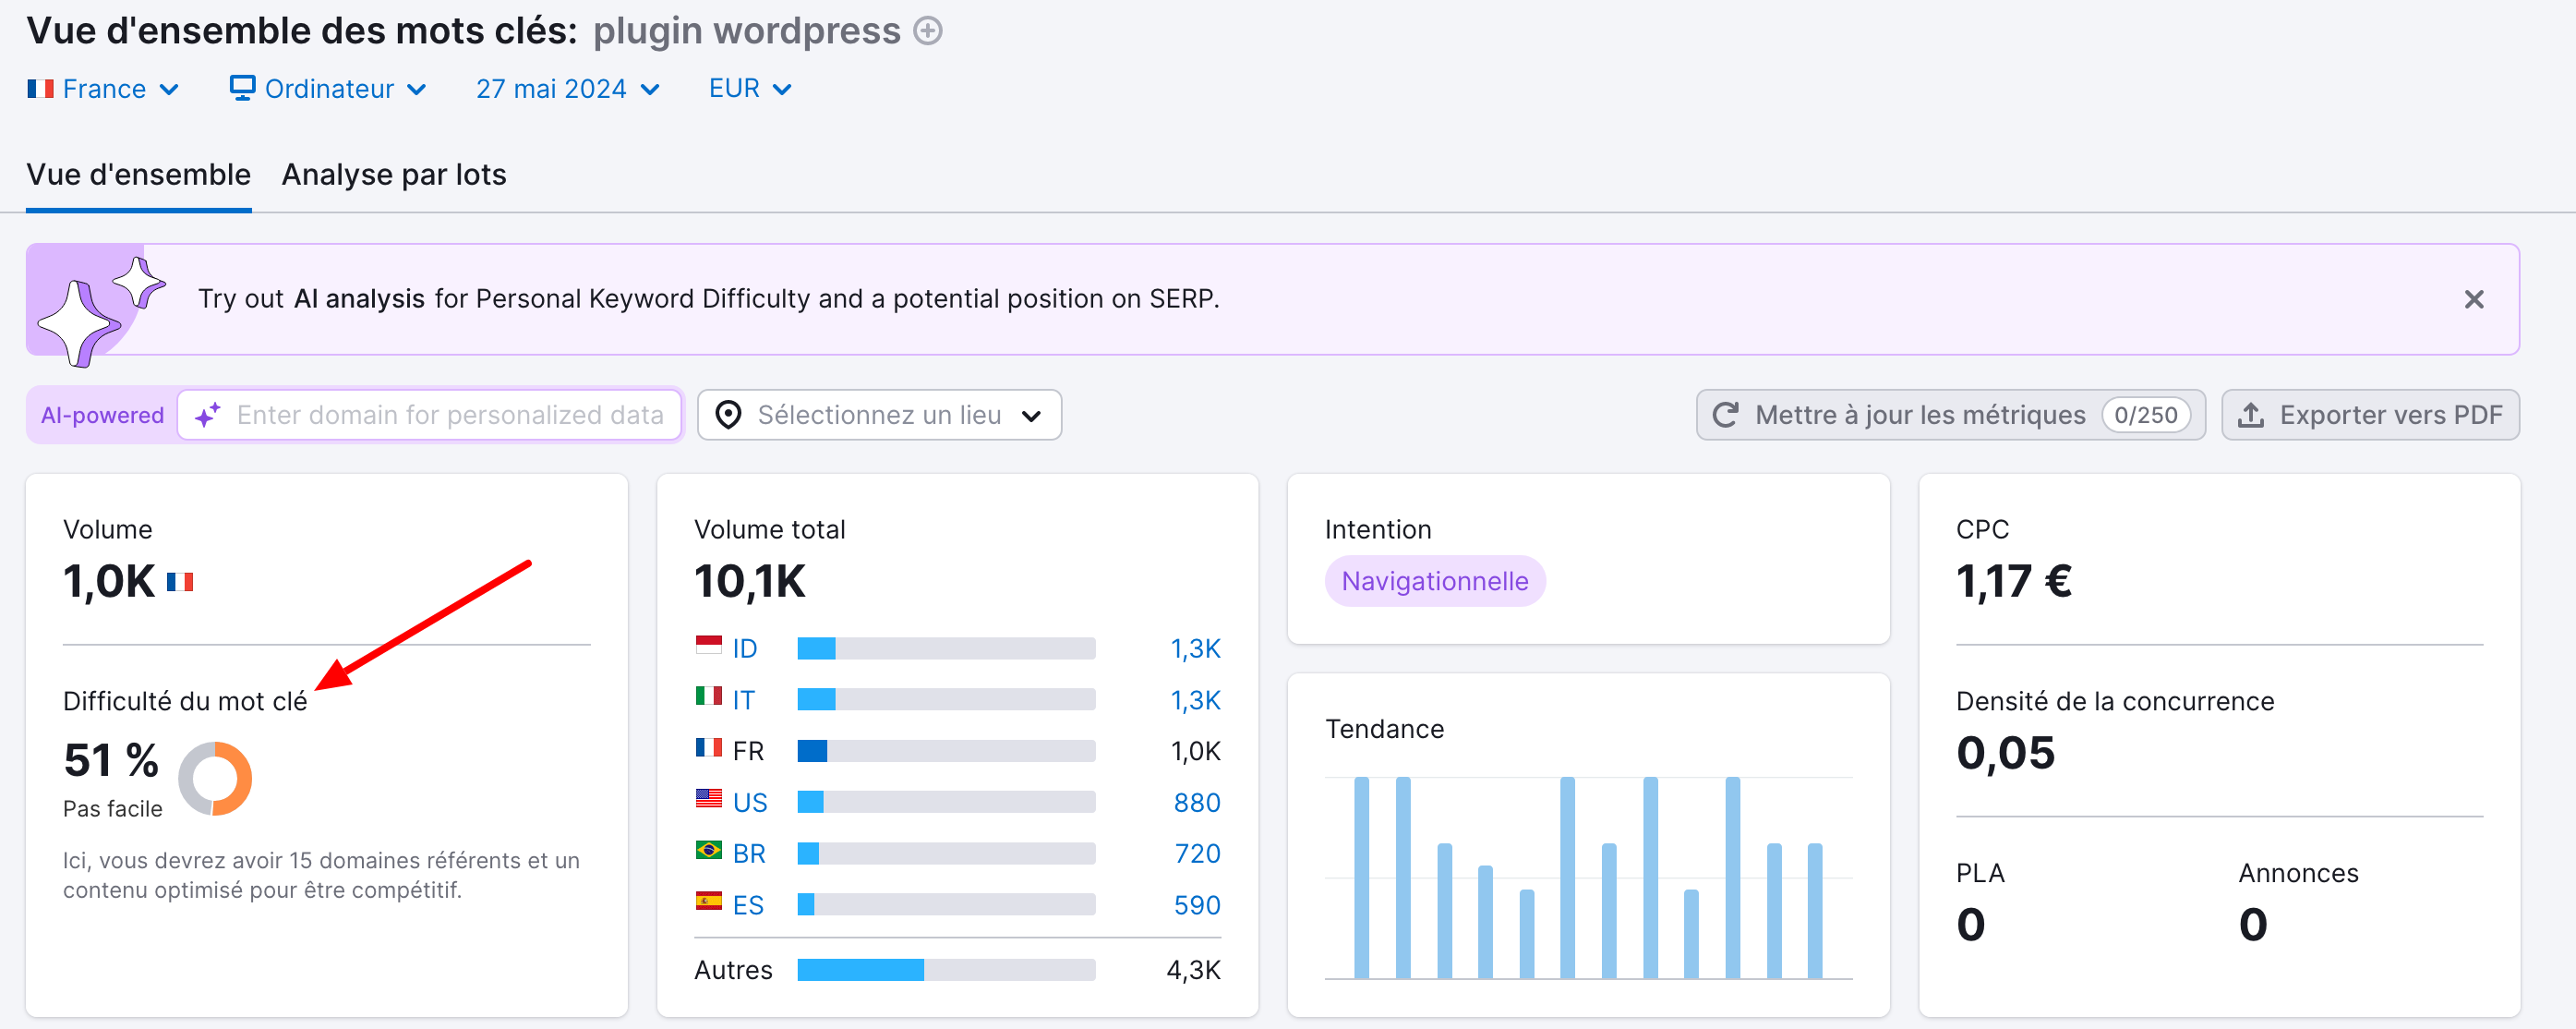Click the location pin icon

(729, 415)
